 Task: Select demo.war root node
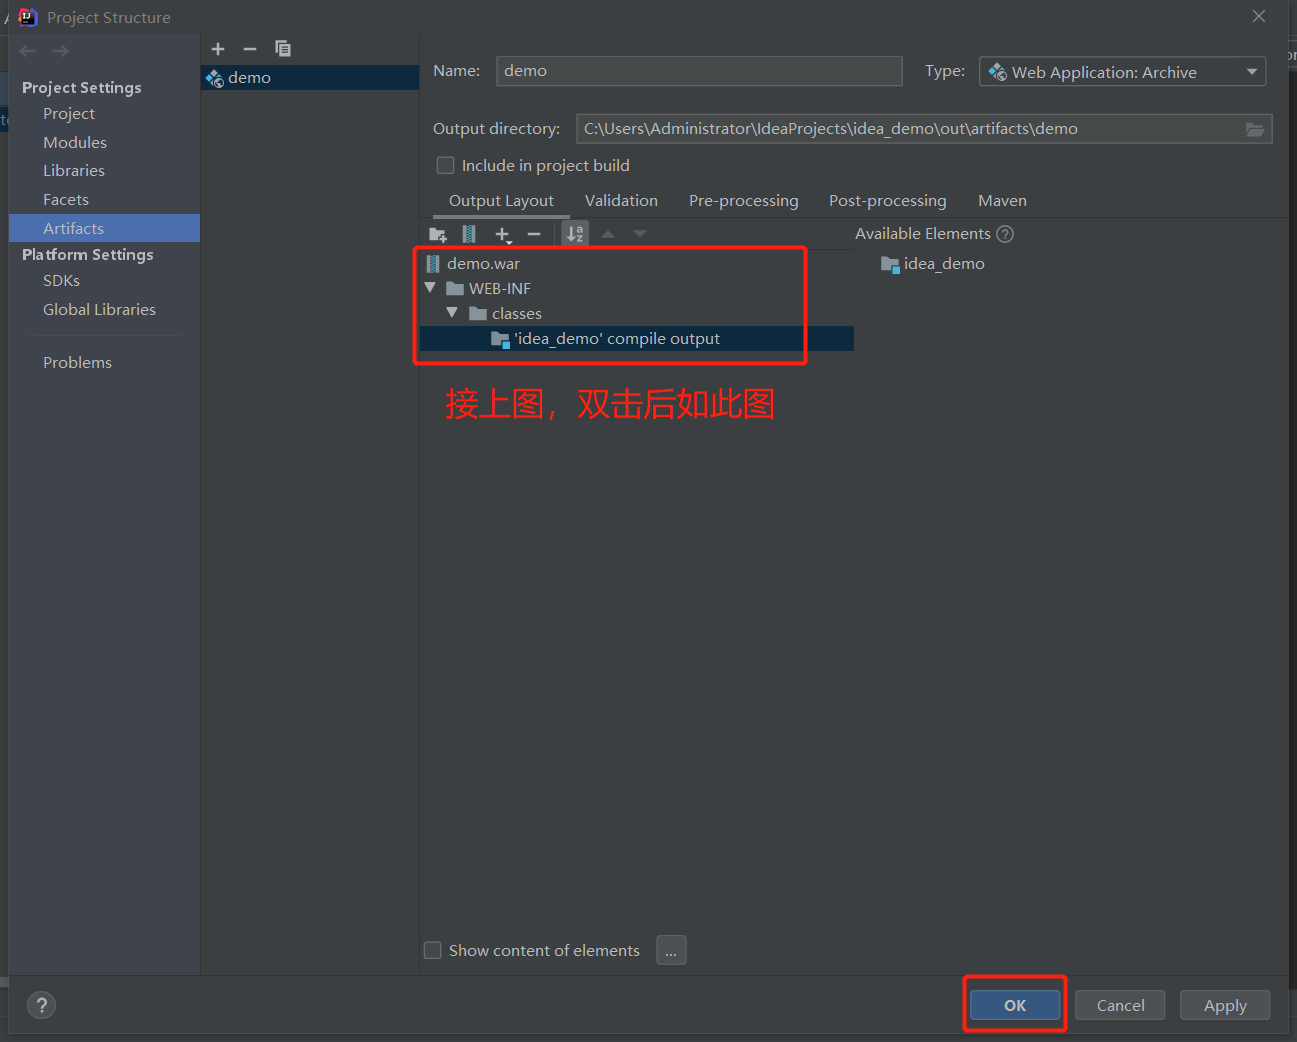pos(636,264)
